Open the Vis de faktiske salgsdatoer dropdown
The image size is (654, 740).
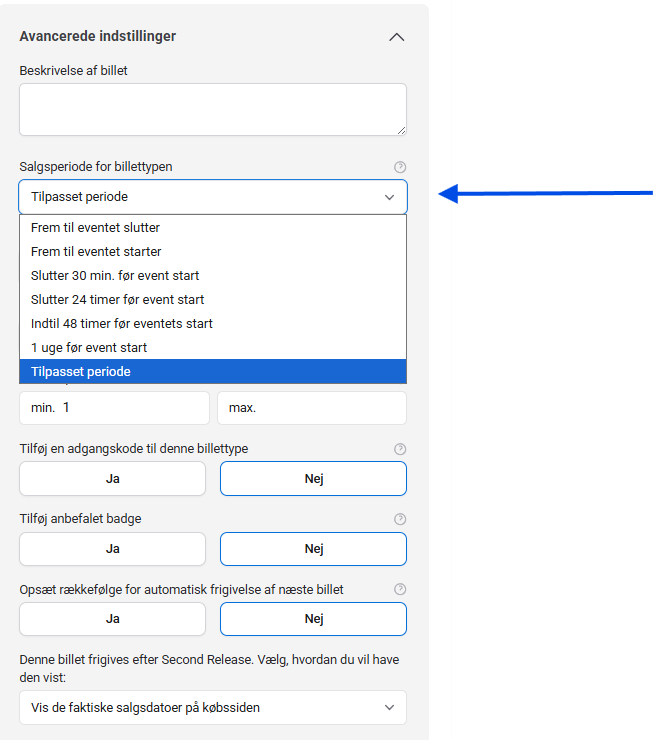point(212,707)
